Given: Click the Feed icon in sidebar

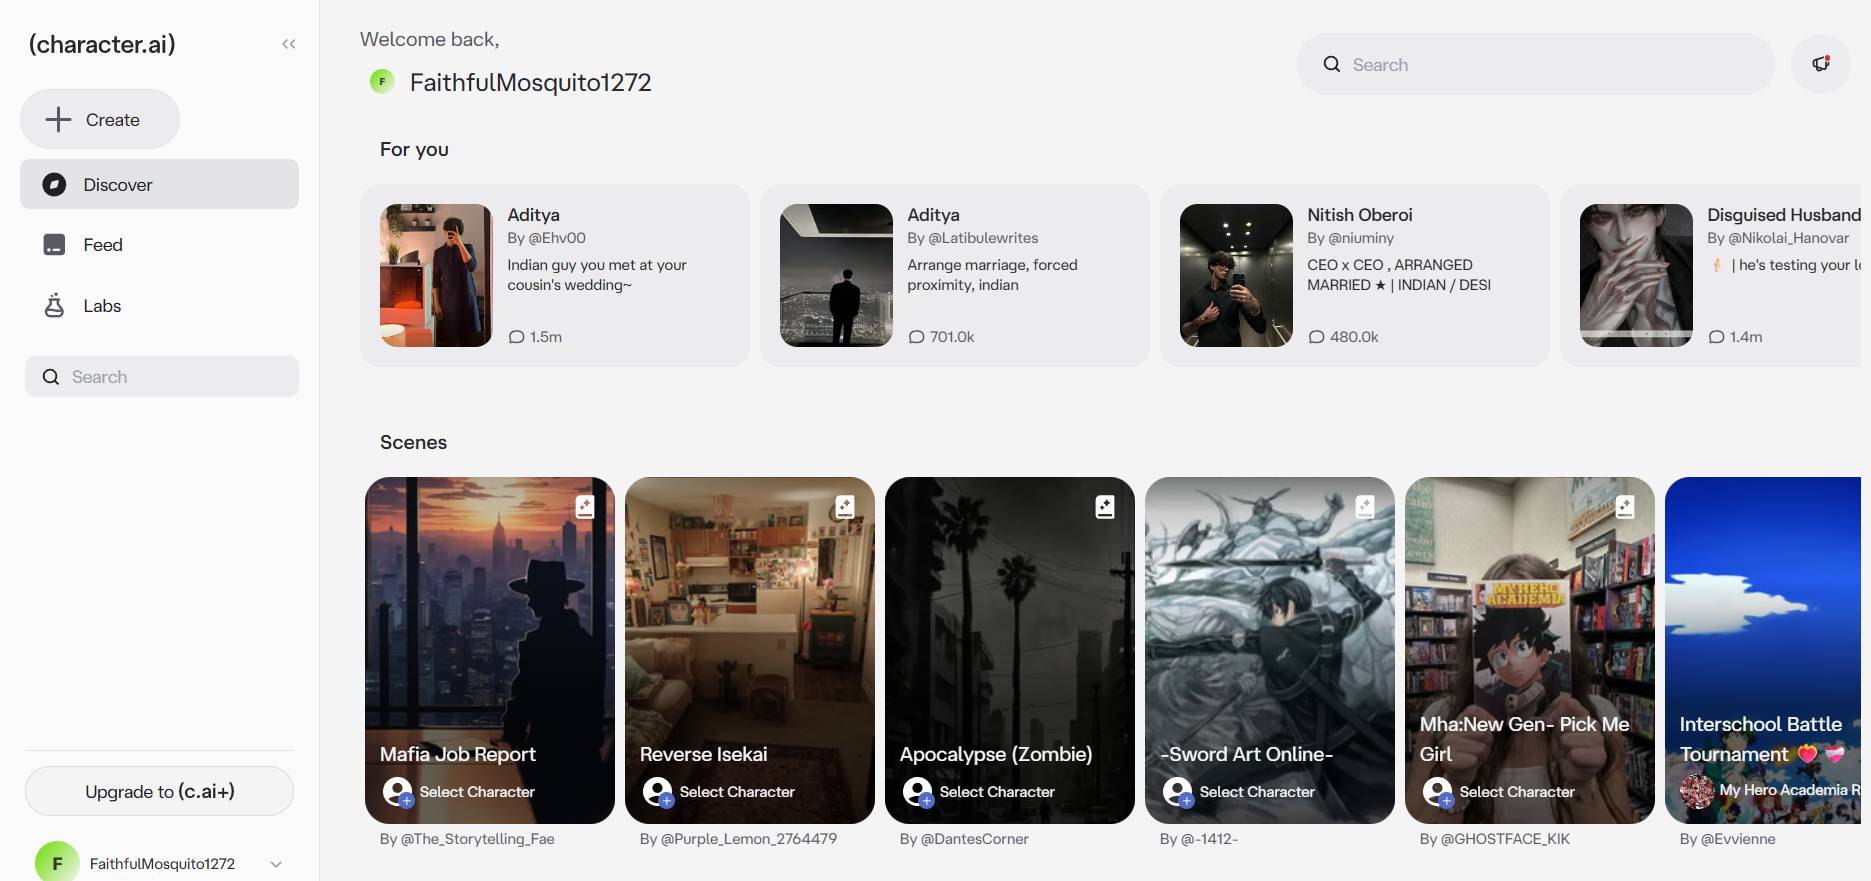Looking at the screenshot, I should coord(55,245).
